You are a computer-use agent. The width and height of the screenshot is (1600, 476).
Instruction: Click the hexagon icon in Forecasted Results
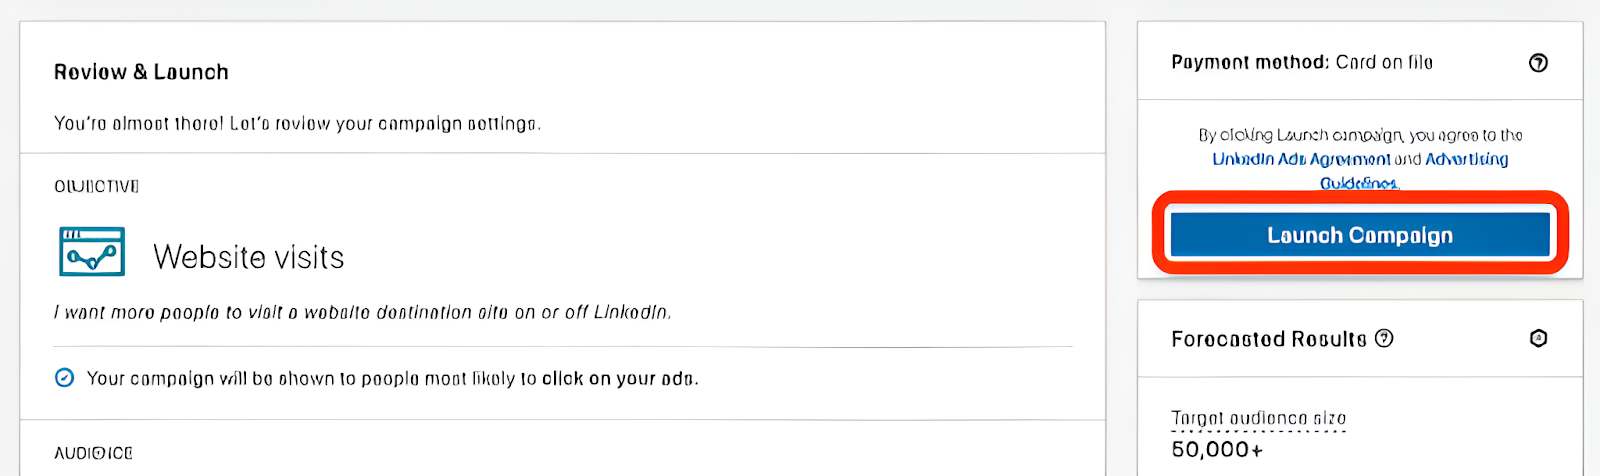1538,338
